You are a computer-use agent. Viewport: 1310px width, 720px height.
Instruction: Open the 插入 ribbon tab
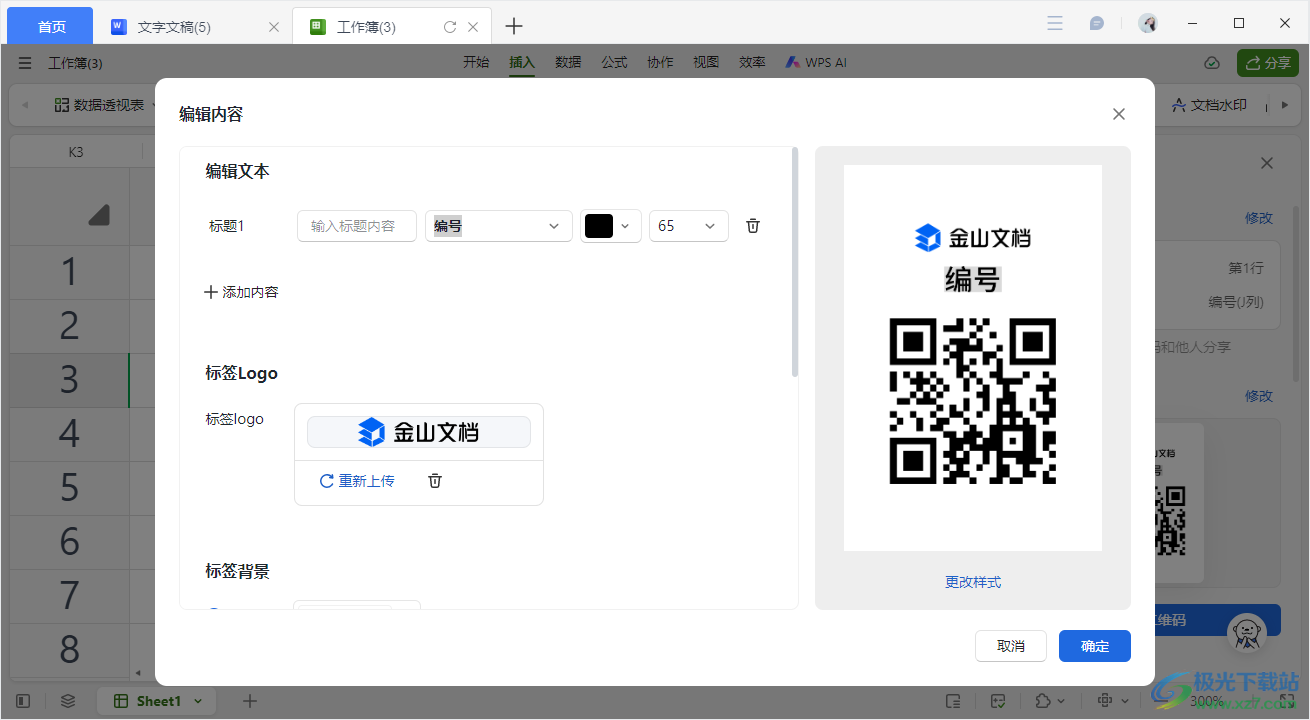point(522,62)
